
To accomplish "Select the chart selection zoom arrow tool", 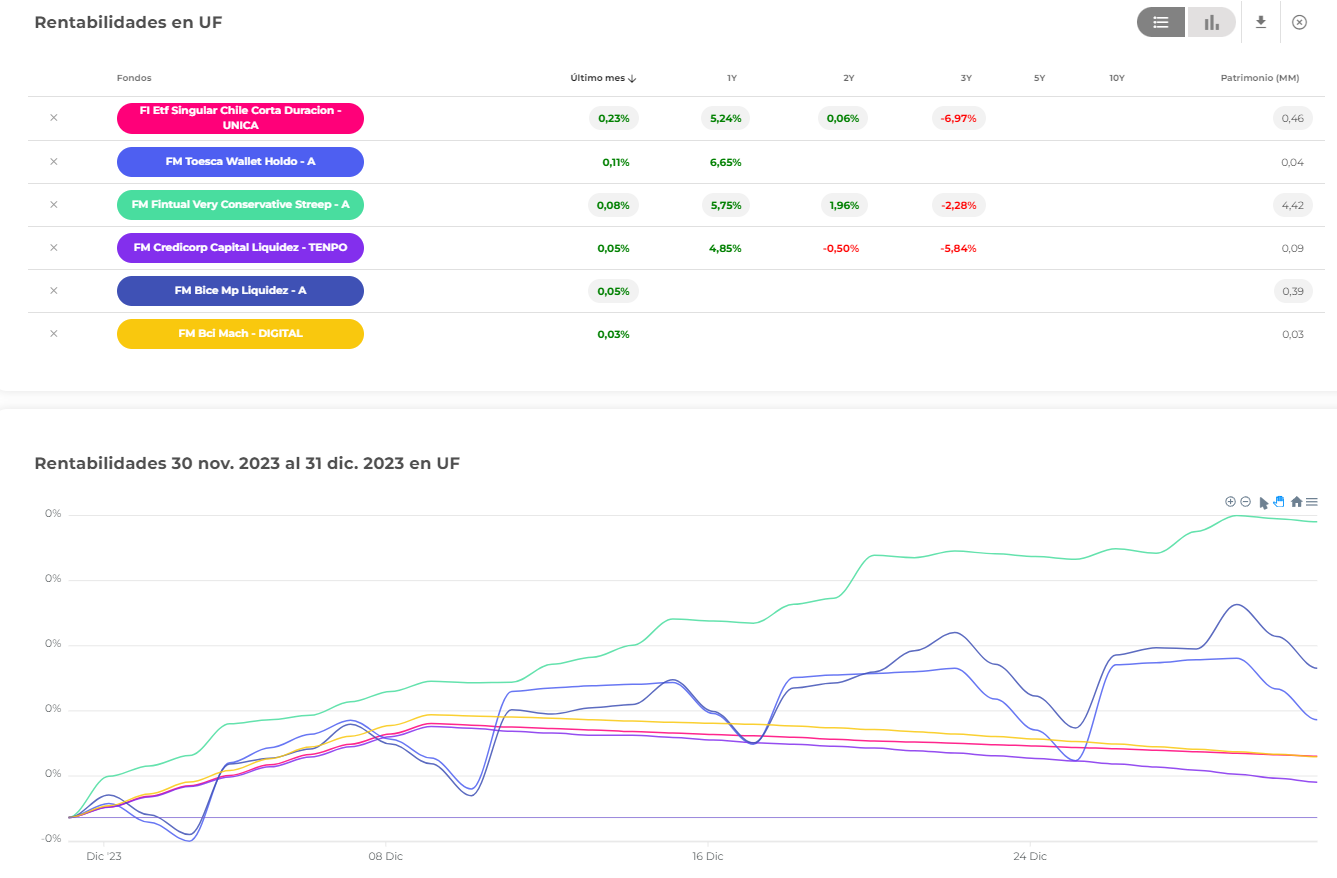I will pyautogui.click(x=1263, y=502).
